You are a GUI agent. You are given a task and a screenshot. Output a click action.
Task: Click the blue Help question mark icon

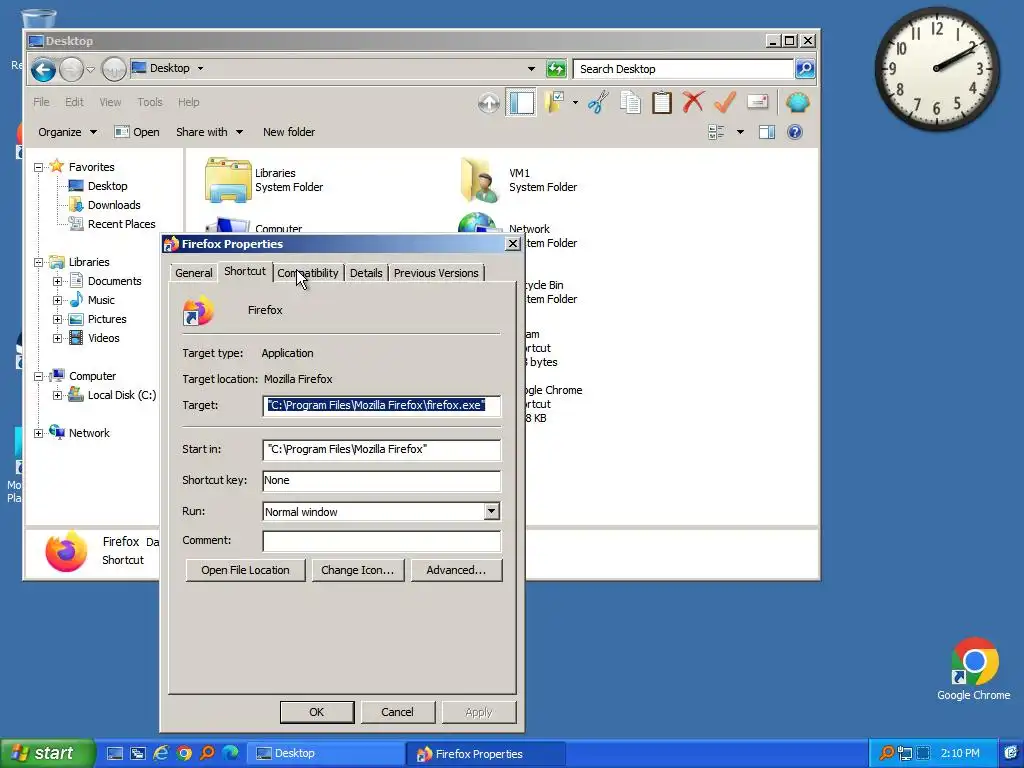pyautogui.click(x=795, y=133)
